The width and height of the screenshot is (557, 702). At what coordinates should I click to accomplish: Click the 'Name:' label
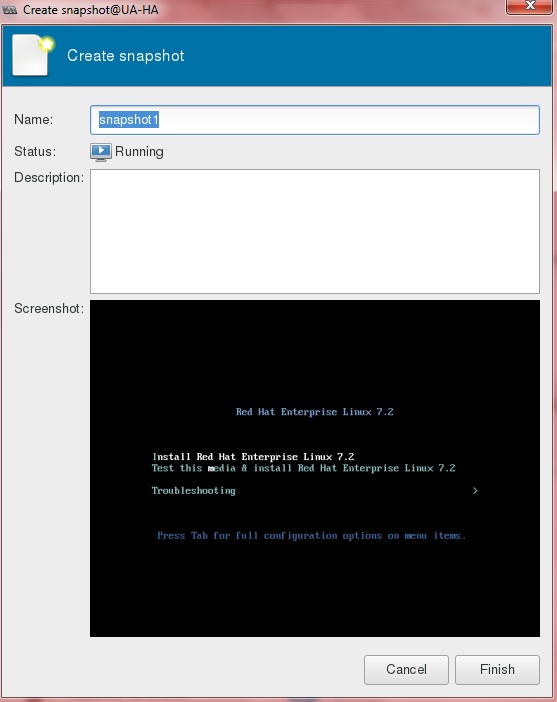pyautogui.click(x=34, y=120)
